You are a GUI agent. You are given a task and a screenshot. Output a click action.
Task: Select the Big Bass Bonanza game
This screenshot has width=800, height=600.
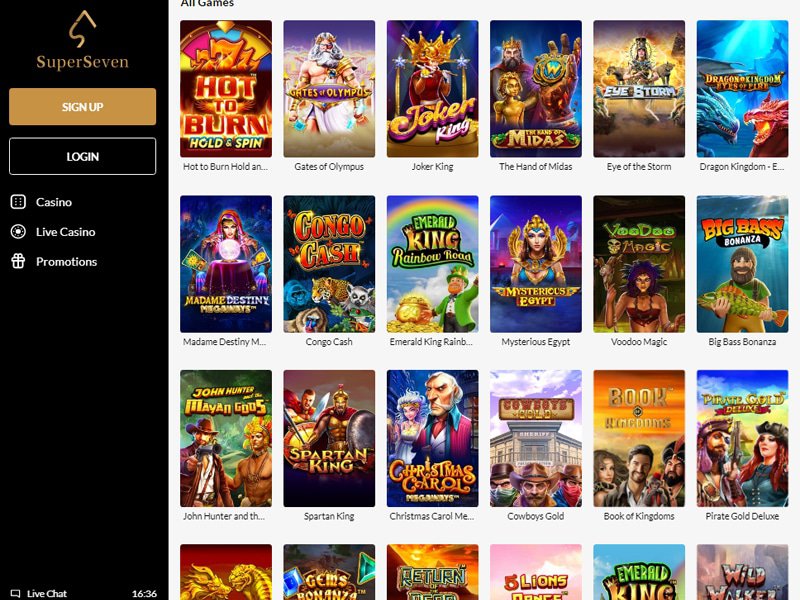[x=742, y=264]
